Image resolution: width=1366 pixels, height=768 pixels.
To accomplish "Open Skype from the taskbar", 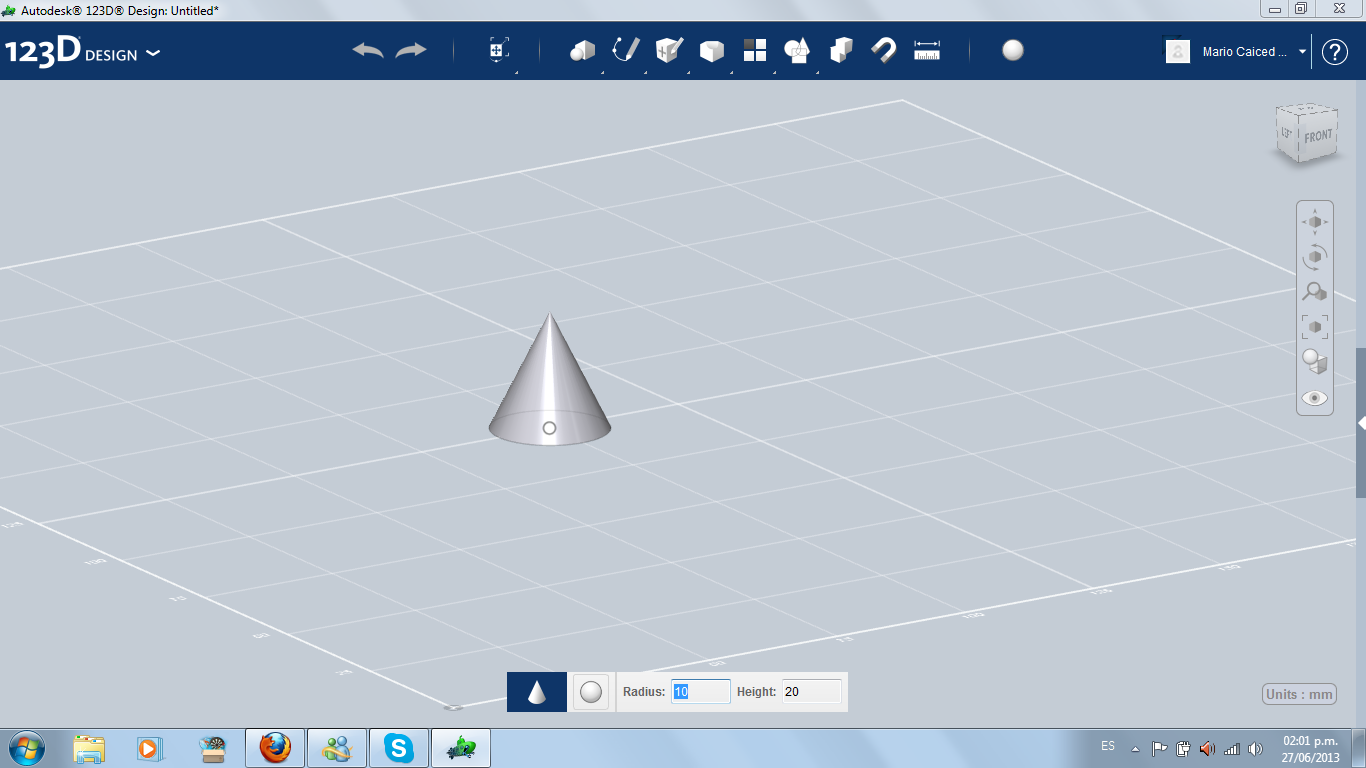I will pyautogui.click(x=398, y=748).
